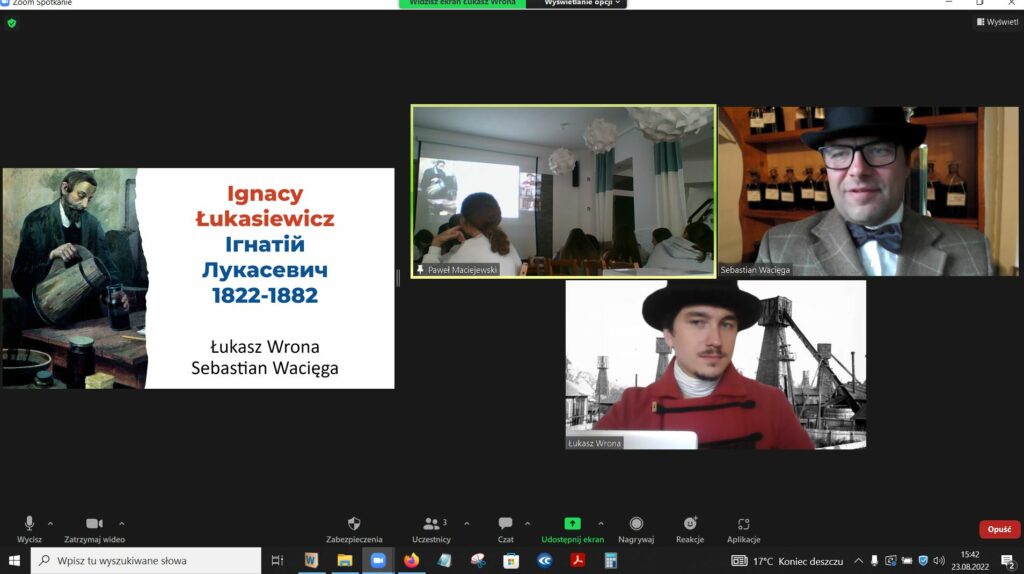Screen dimensions: 1024x574
Task: Click the Windows taskbar search field
Action: point(146,561)
